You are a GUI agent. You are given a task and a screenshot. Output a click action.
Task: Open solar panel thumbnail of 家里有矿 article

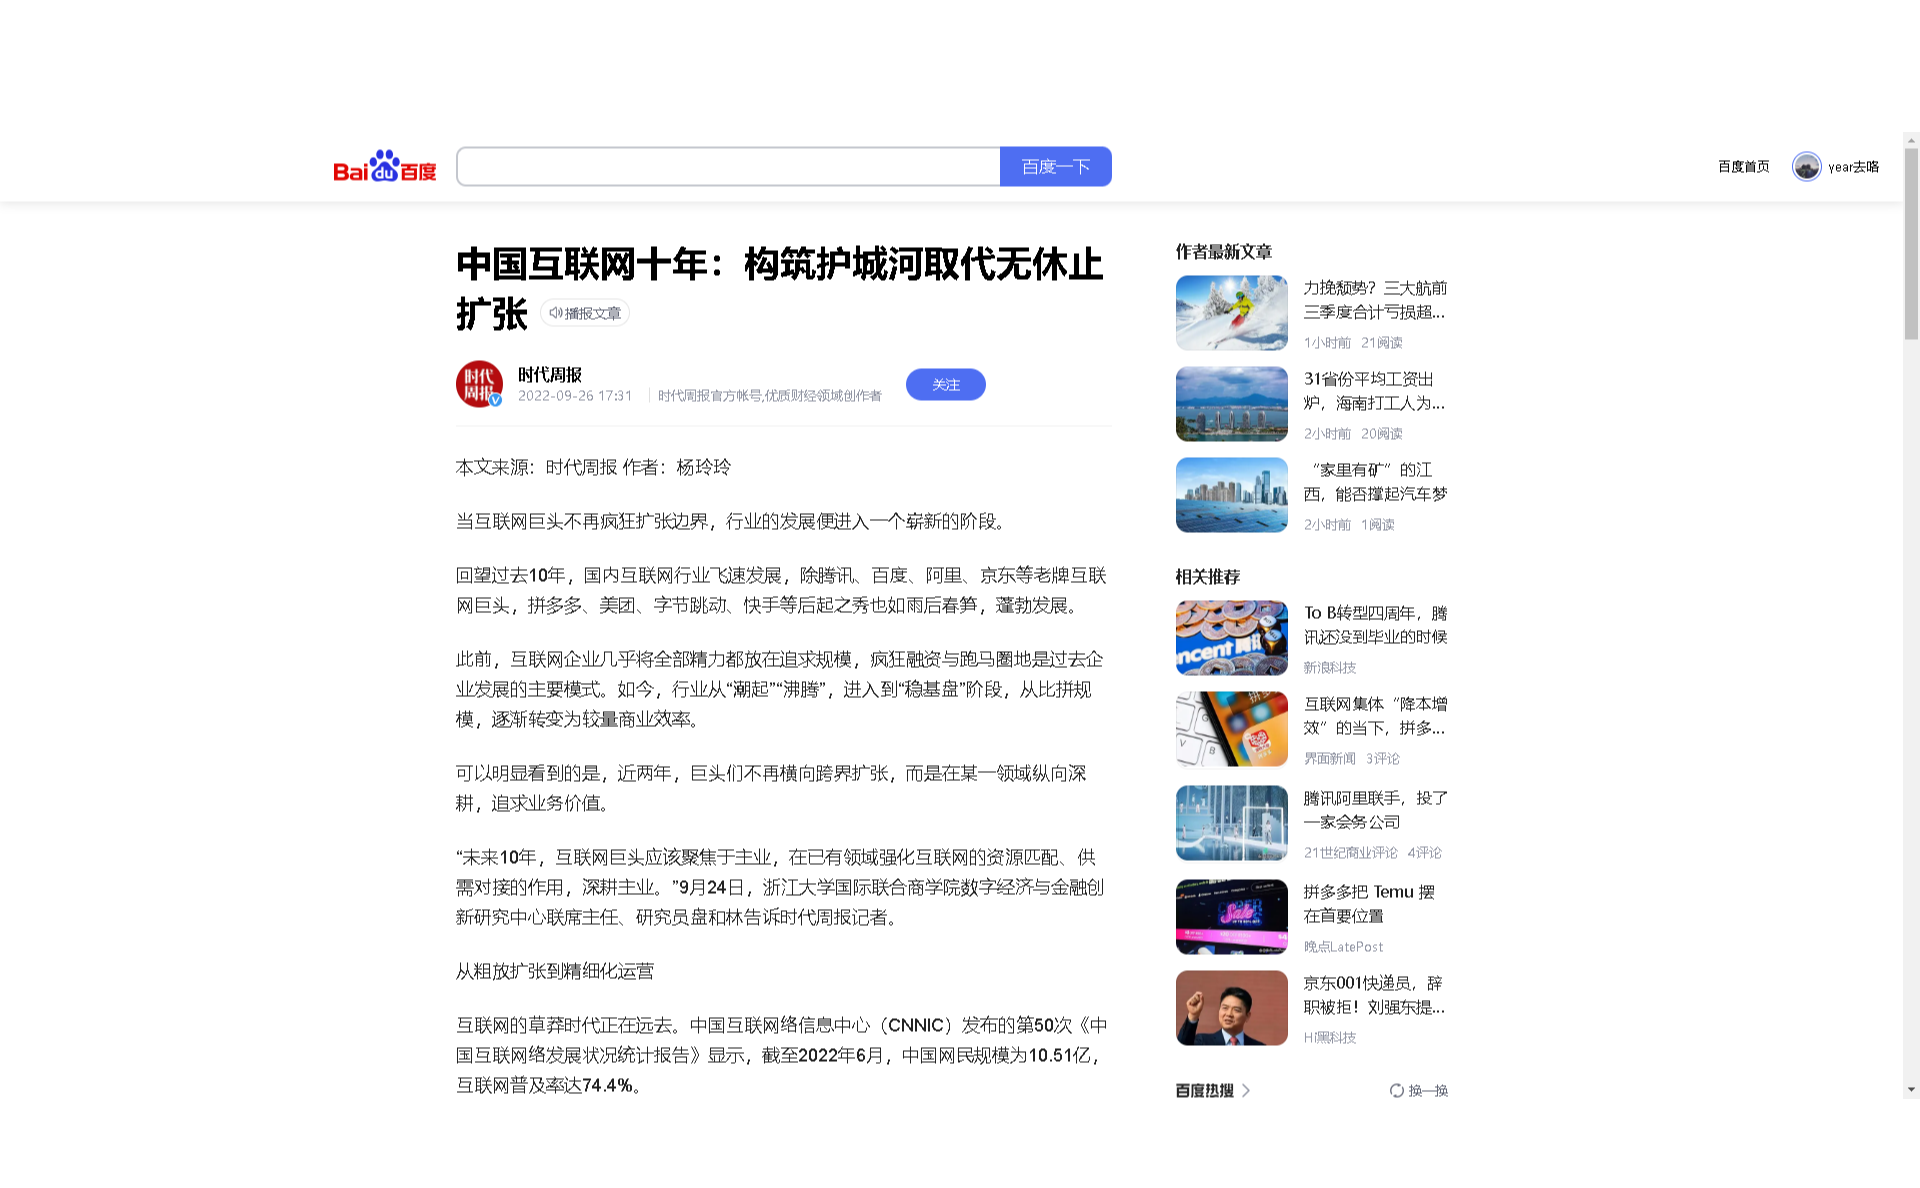(1231, 495)
